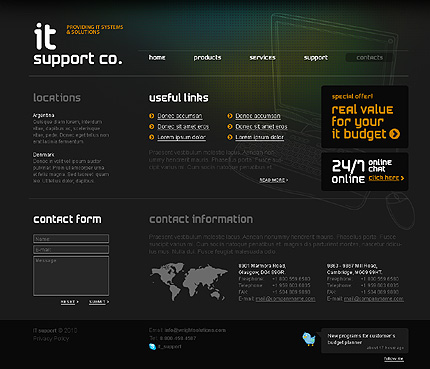Screen dimensions: 430x369
Task: Click the Skype icon beside it_support
Action: click(x=152, y=347)
